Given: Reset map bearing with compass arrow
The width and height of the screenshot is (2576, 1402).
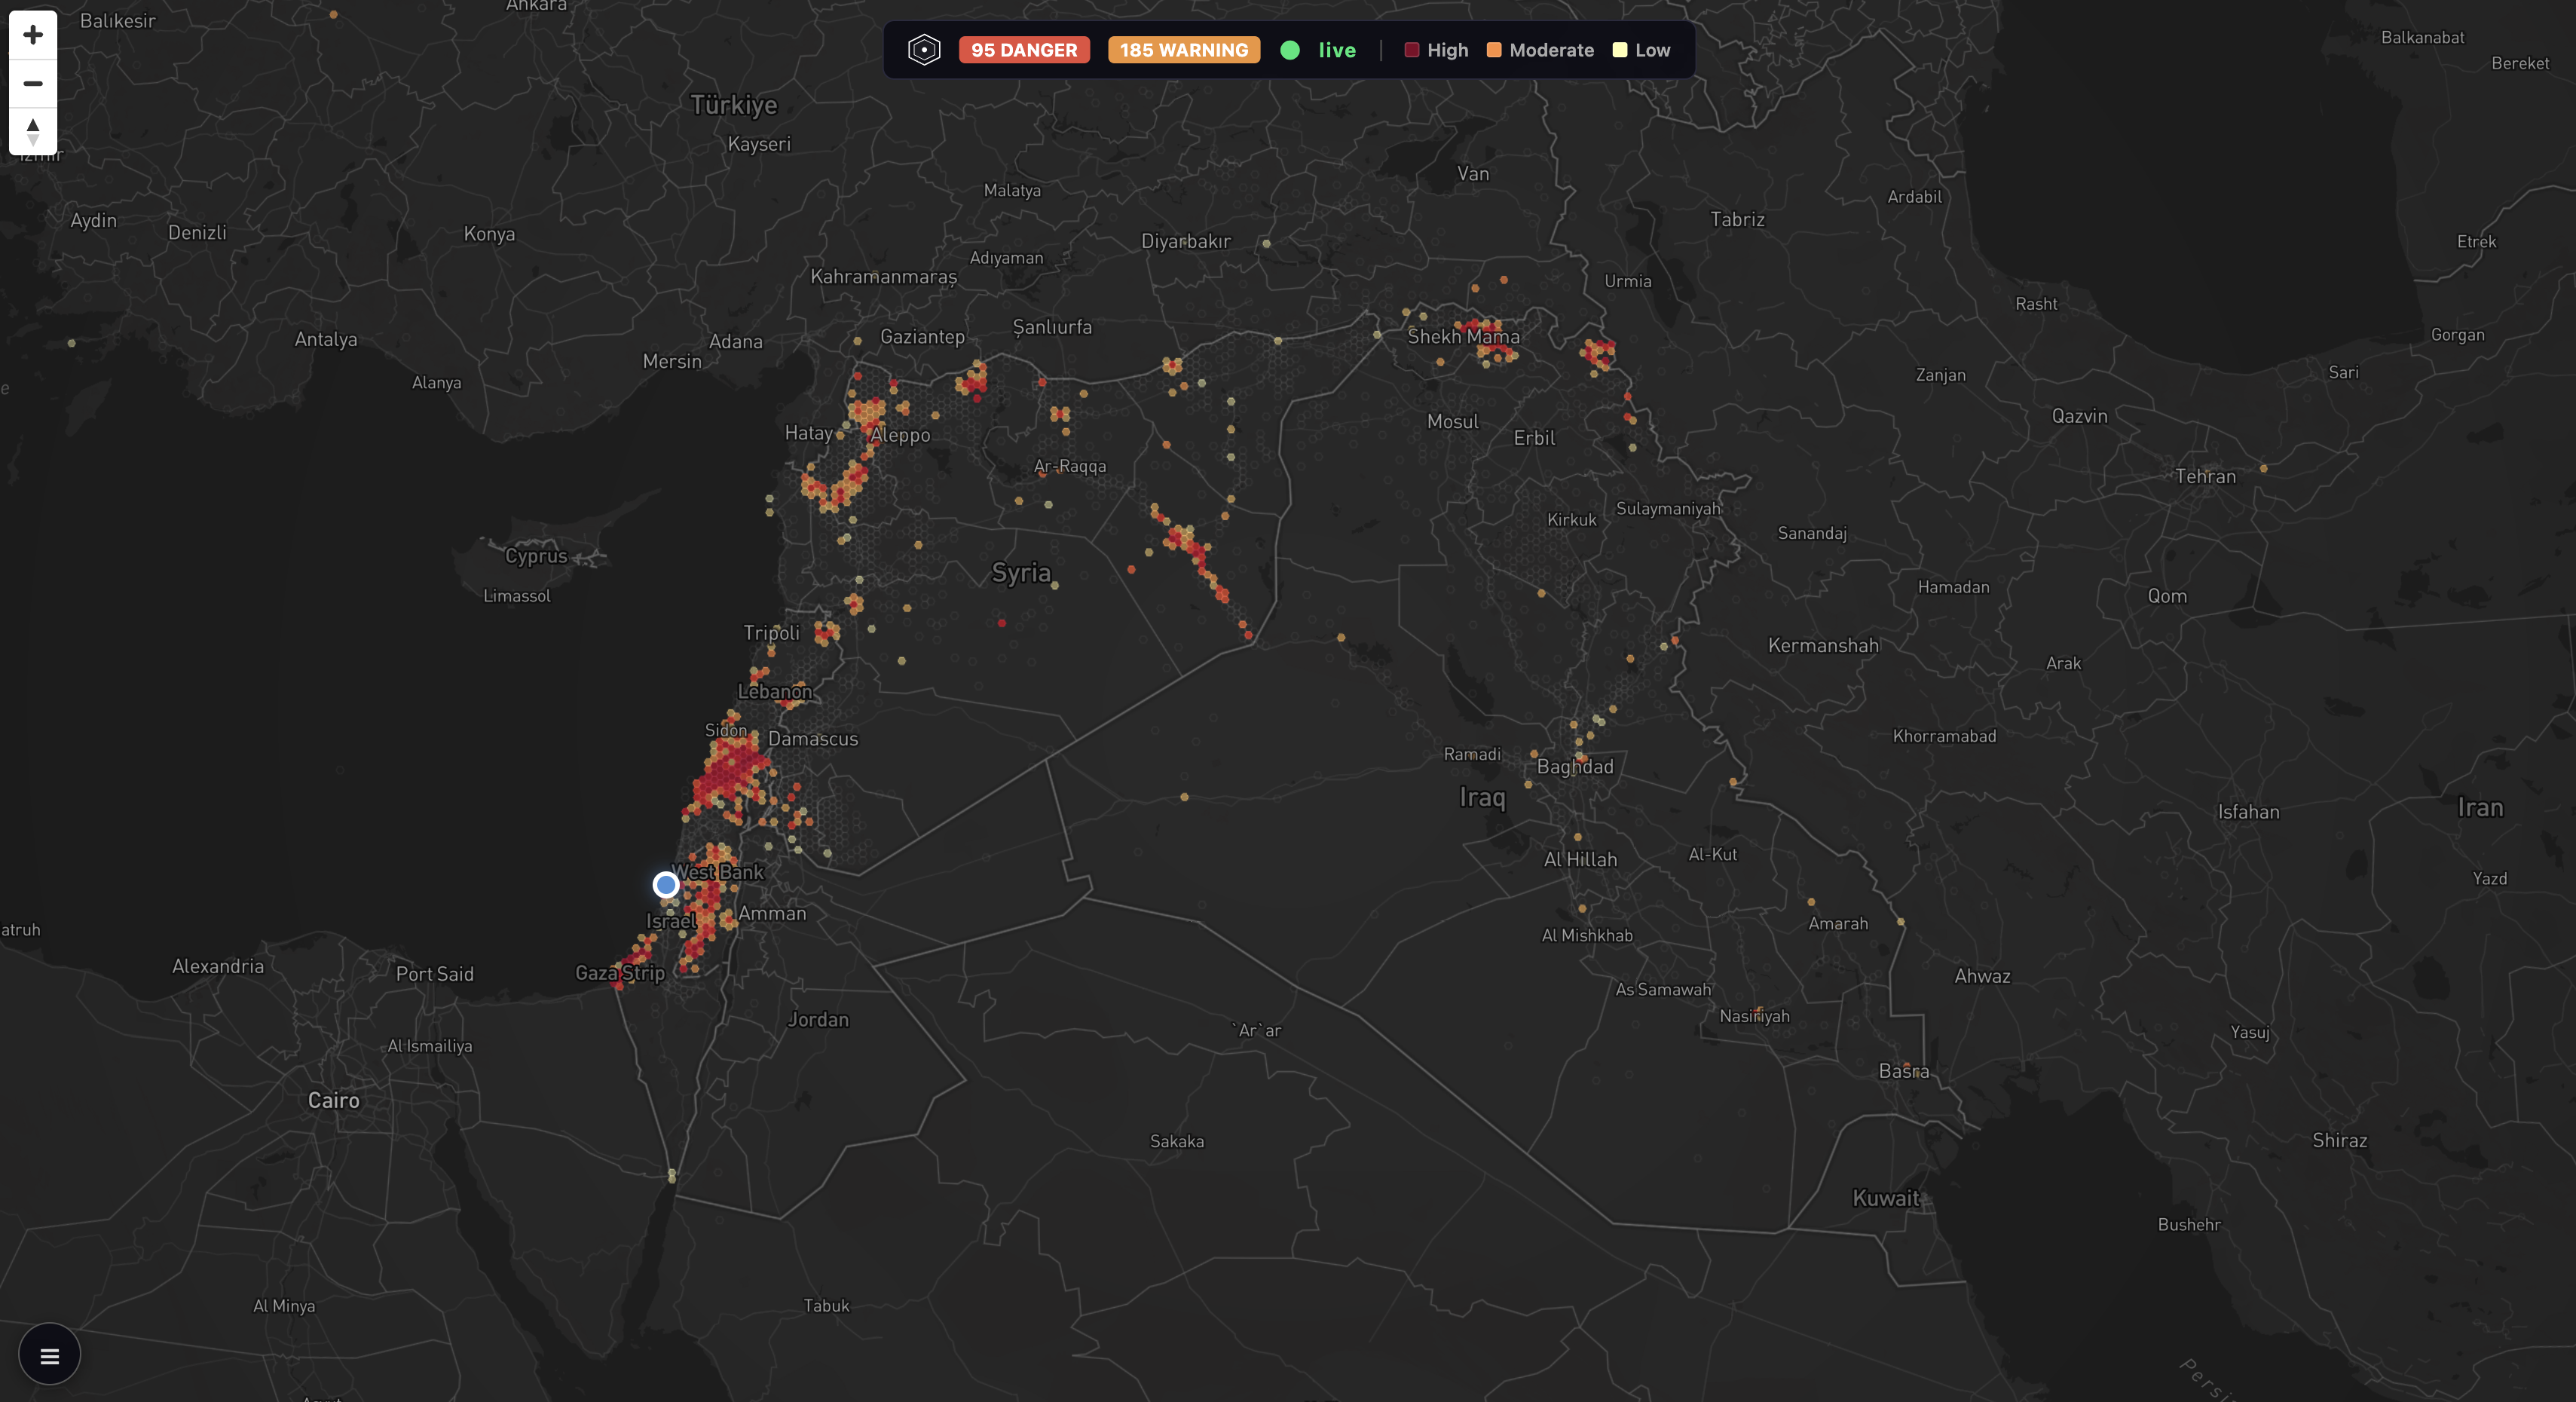Looking at the screenshot, I should [33, 131].
